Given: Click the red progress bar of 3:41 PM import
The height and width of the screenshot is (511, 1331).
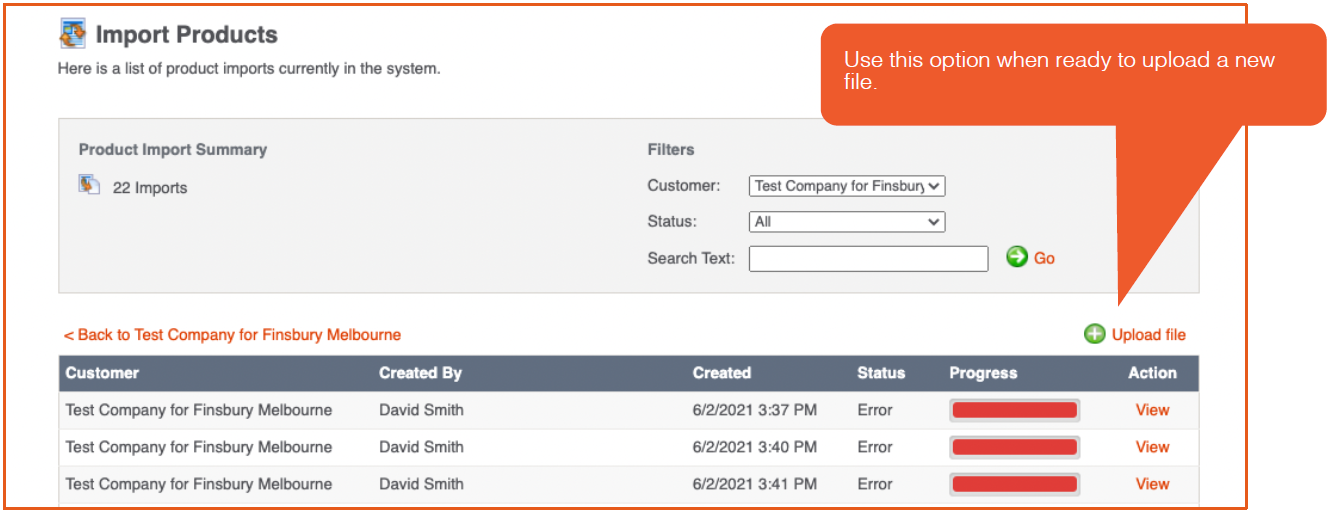Looking at the screenshot, I should click(1014, 484).
